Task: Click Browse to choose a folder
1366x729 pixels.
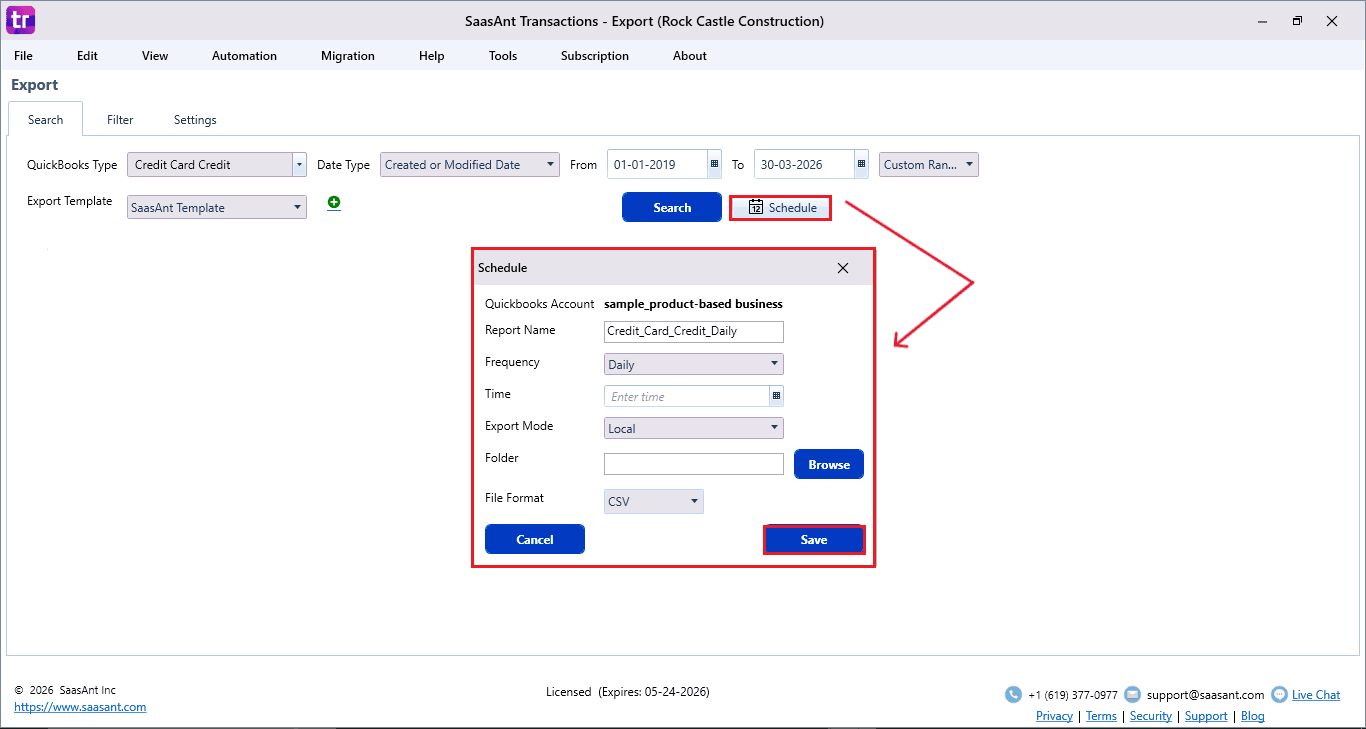Action: [829, 464]
